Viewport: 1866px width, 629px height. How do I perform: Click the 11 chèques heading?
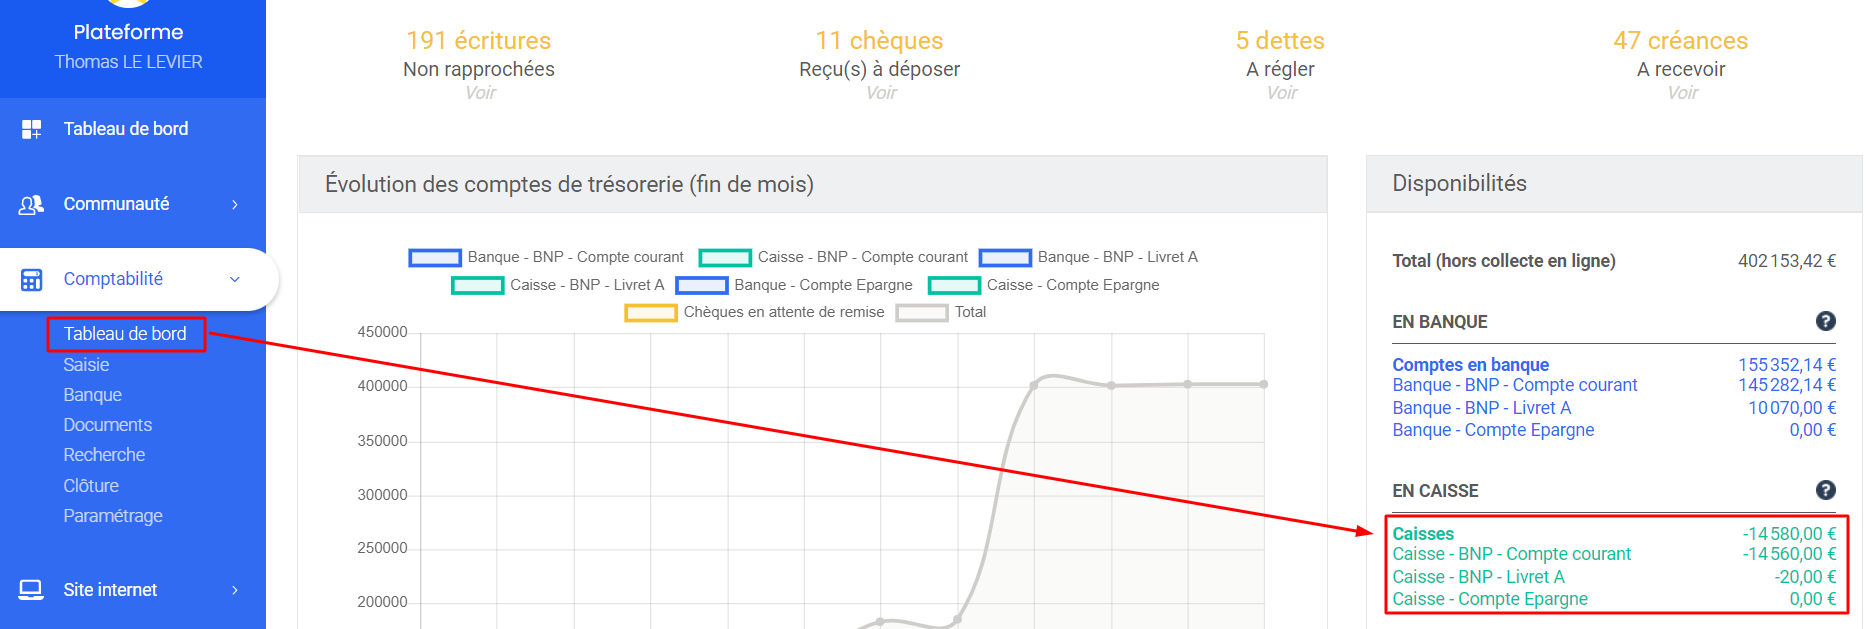[x=880, y=41]
